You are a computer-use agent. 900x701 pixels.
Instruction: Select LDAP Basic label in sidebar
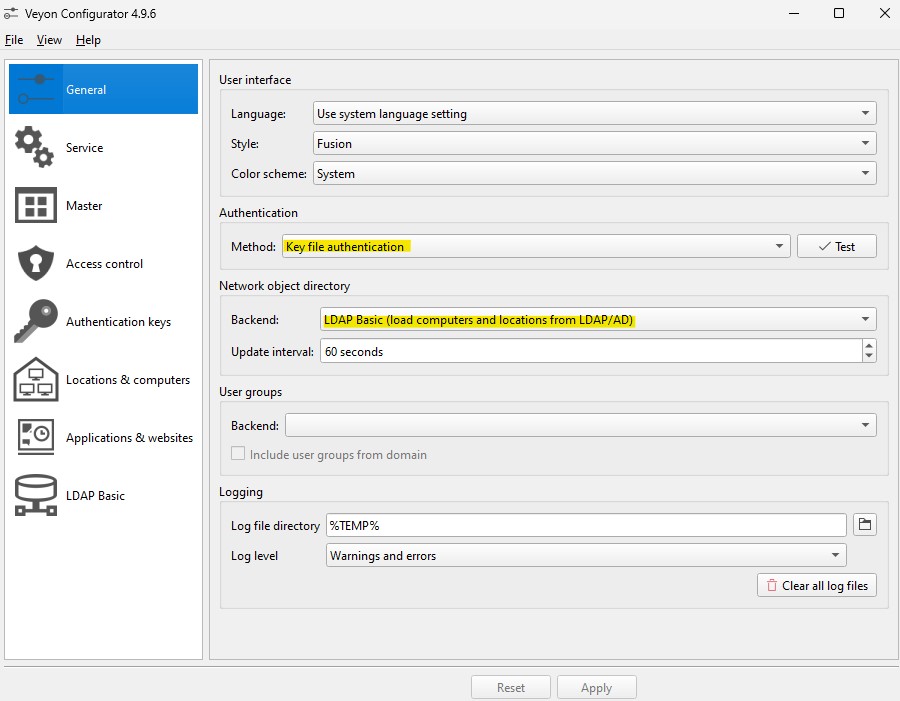click(x=95, y=495)
